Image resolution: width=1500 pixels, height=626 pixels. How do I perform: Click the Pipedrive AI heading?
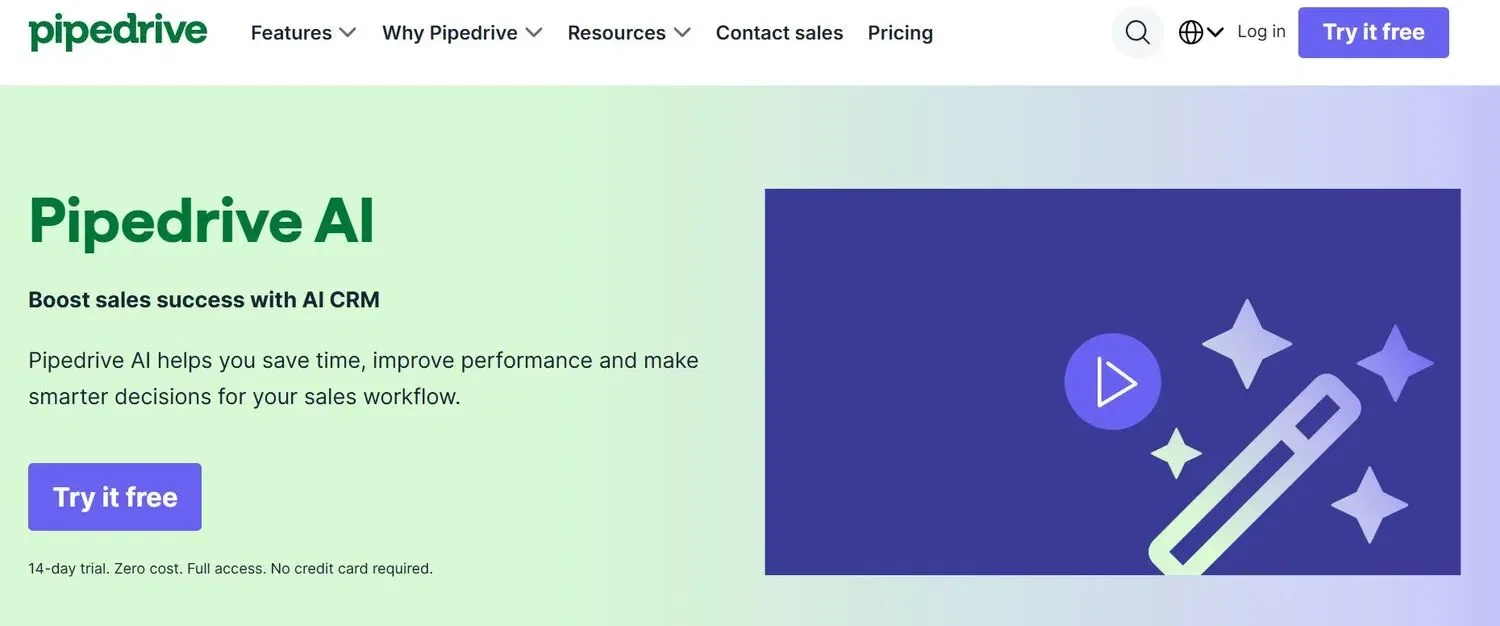click(x=202, y=221)
